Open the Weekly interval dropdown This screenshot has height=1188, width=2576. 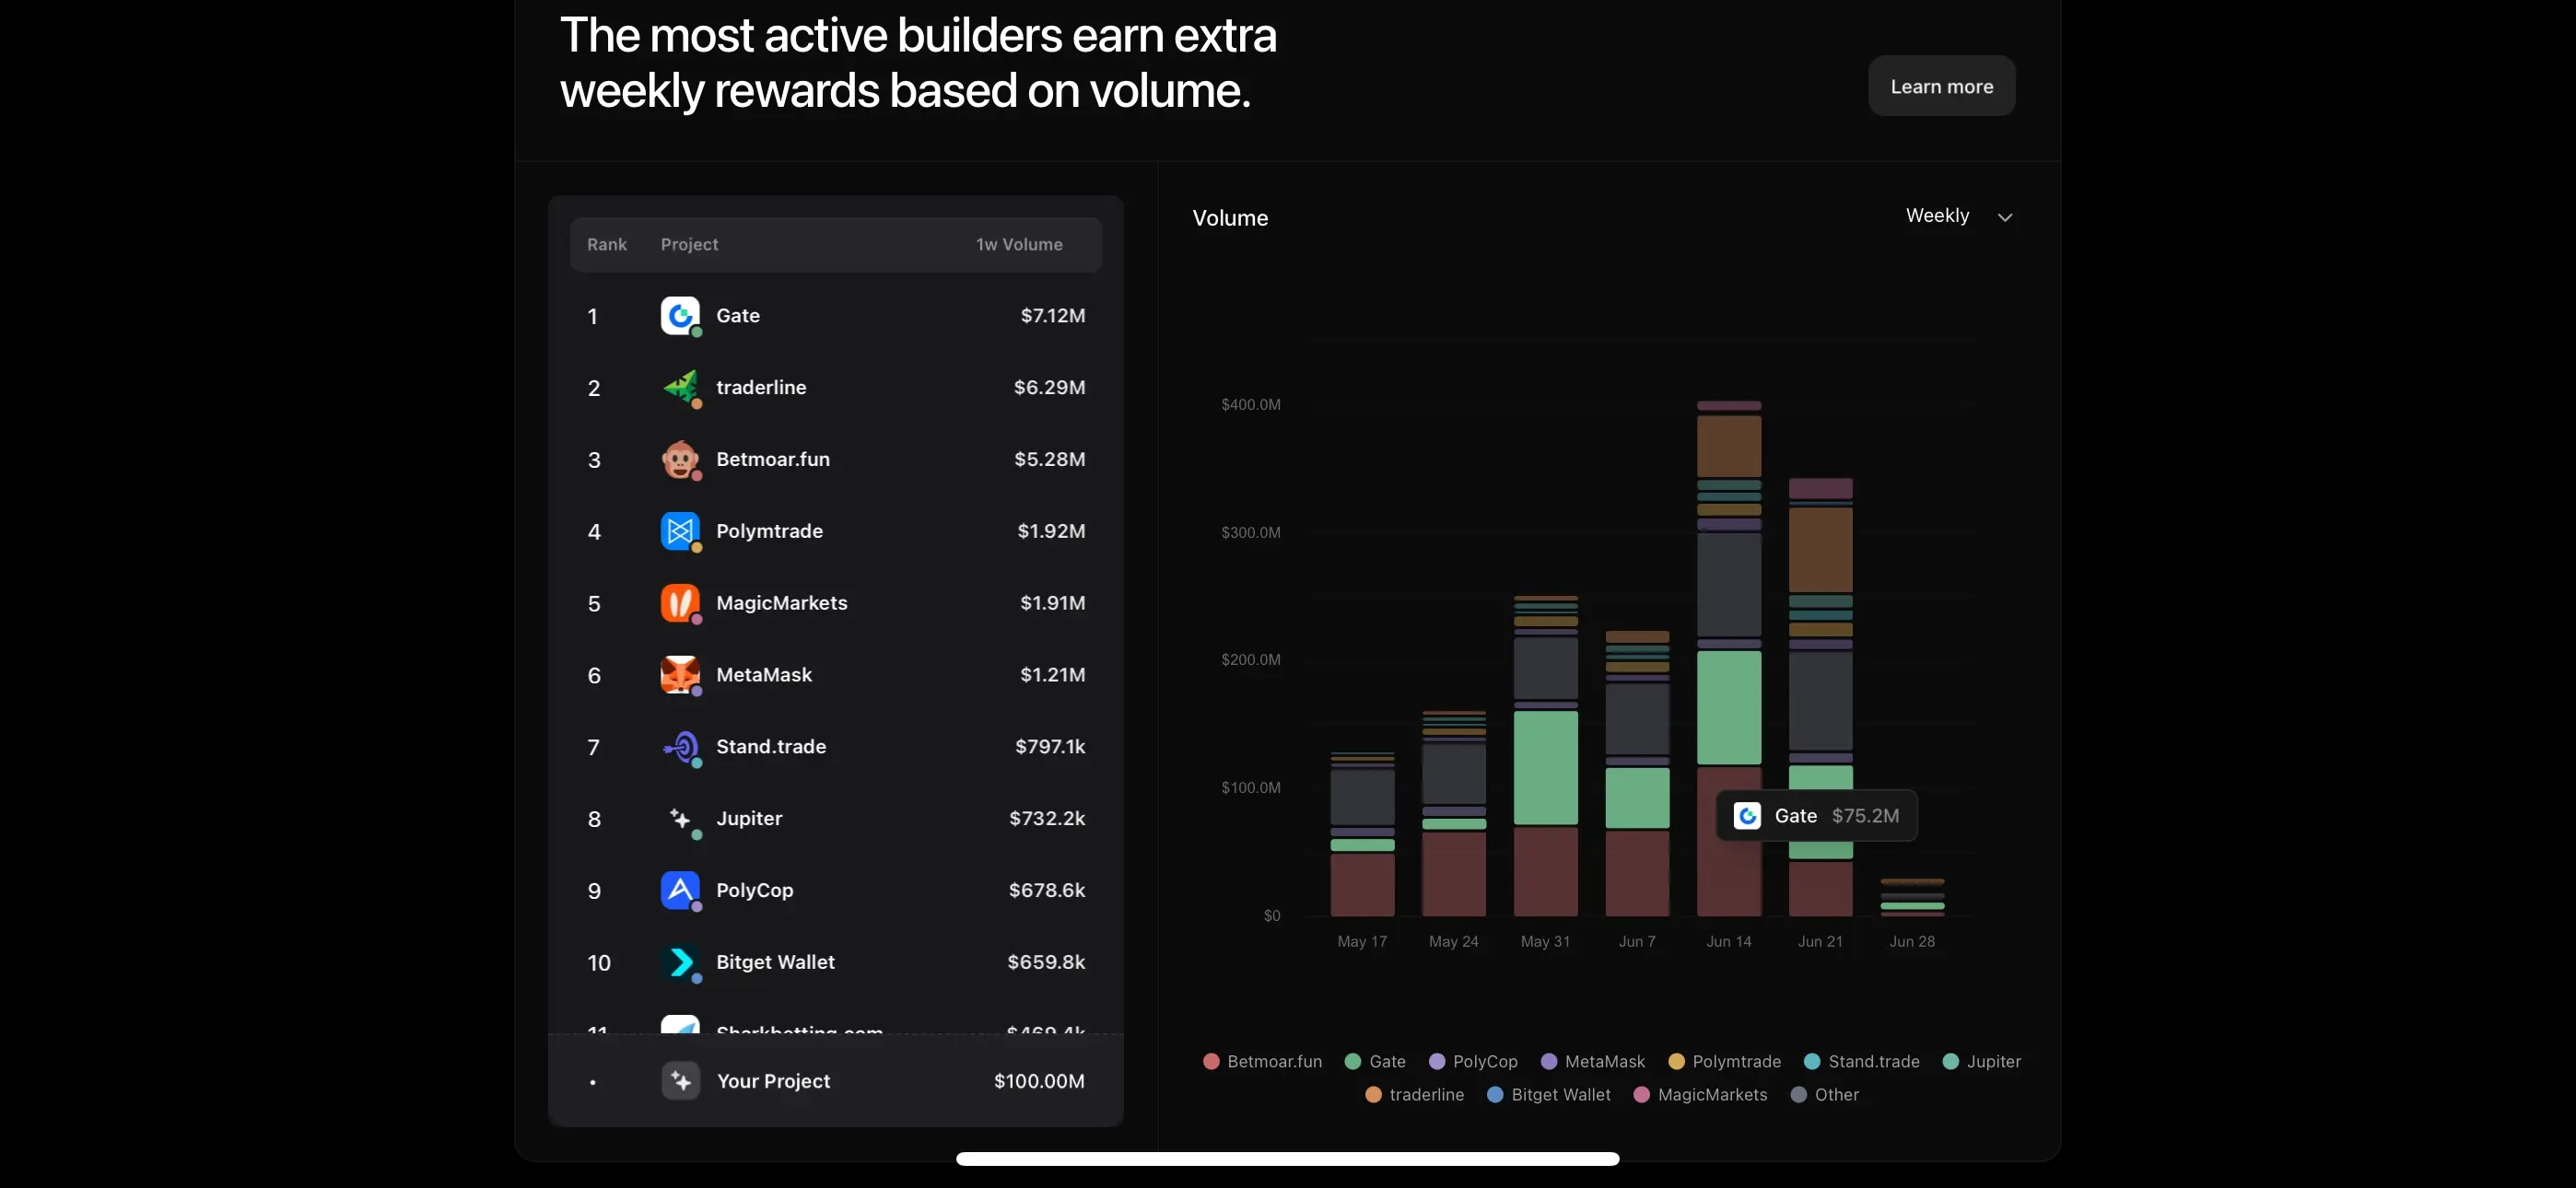pos(1958,216)
